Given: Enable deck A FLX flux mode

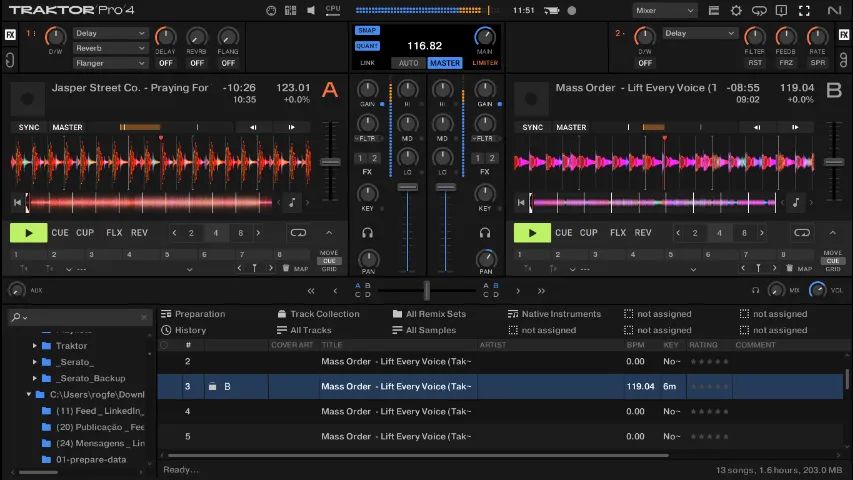Looking at the screenshot, I should [x=114, y=232].
